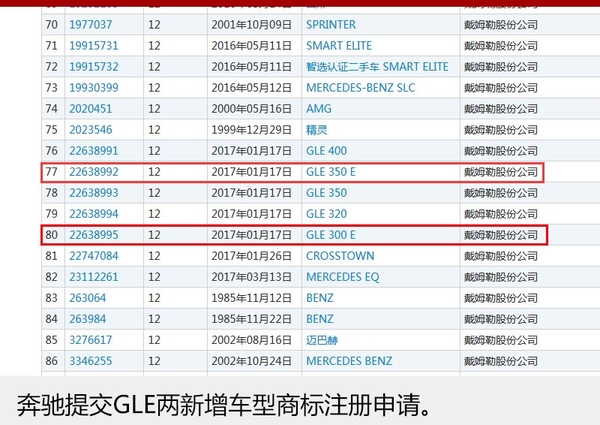The image size is (600, 425).
Task: Open the GLE 300 E trademark
Action: pyautogui.click(x=331, y=235)
